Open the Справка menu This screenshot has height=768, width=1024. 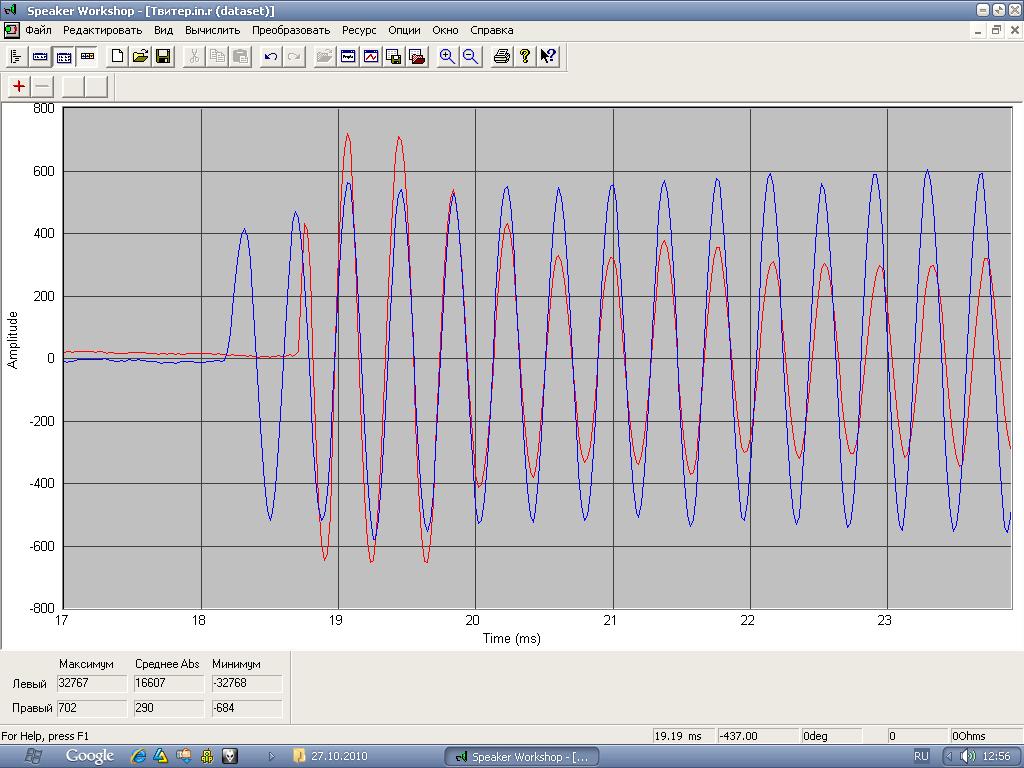[x=491, y=30]
